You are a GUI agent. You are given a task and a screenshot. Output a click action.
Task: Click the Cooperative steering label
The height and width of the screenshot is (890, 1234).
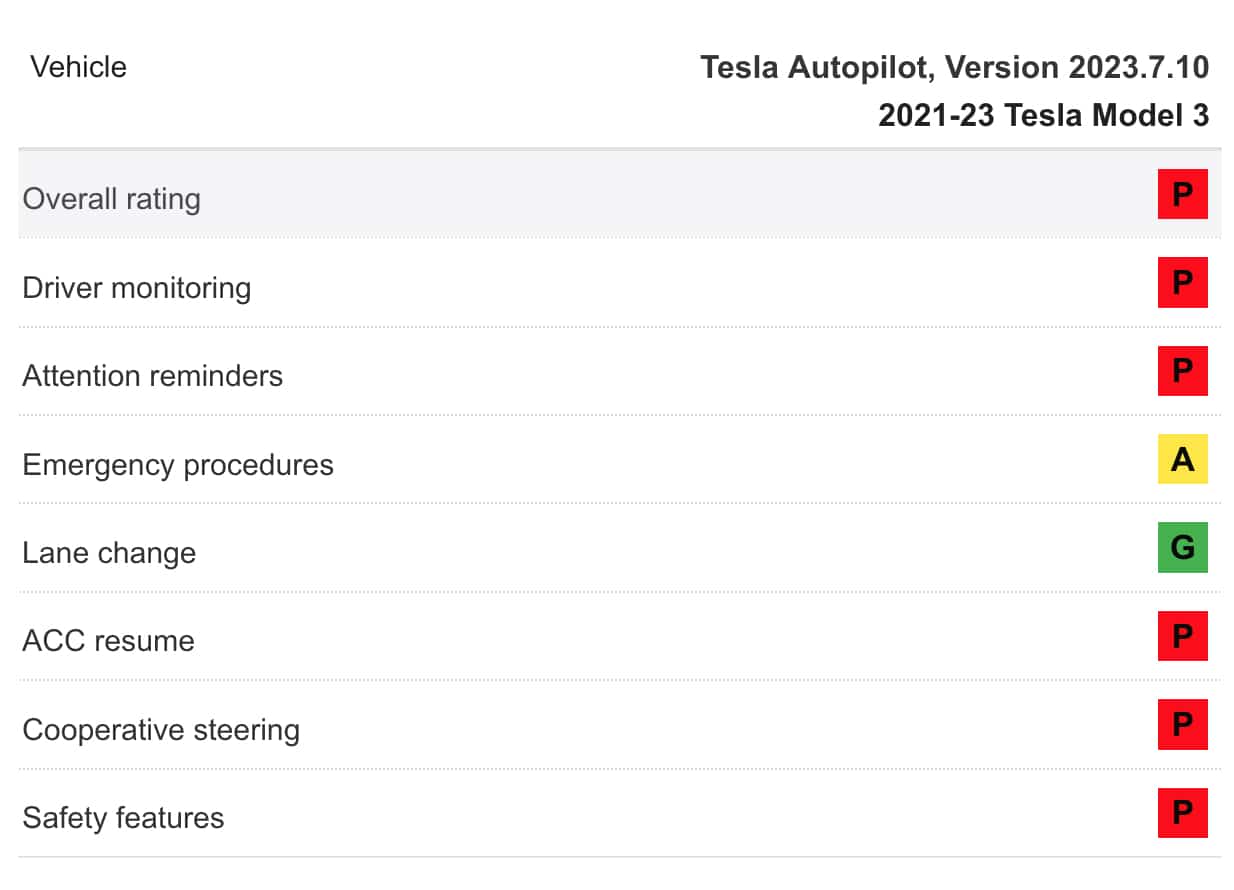pos(160,730)
